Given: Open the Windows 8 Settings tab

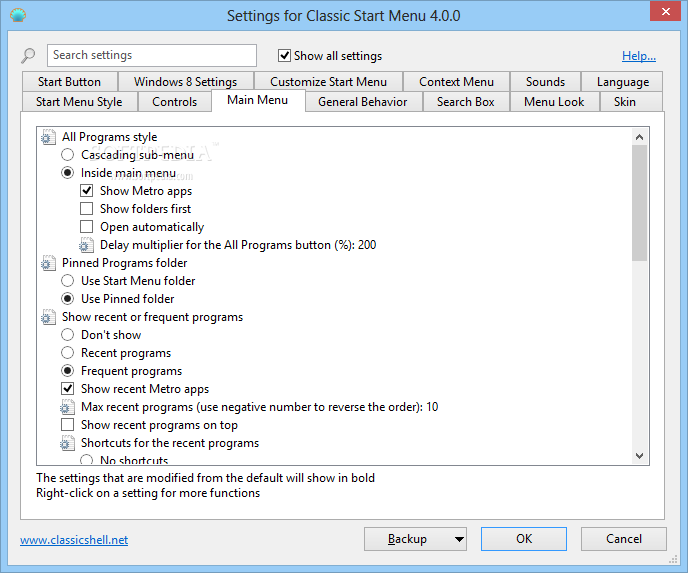Looking at the screenshot, I should coord(185,82).
